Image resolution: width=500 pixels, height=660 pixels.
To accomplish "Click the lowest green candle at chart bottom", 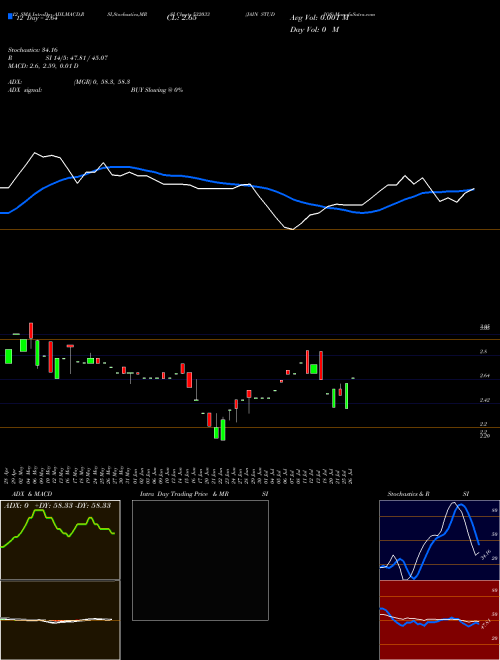I will coord(223,430).
